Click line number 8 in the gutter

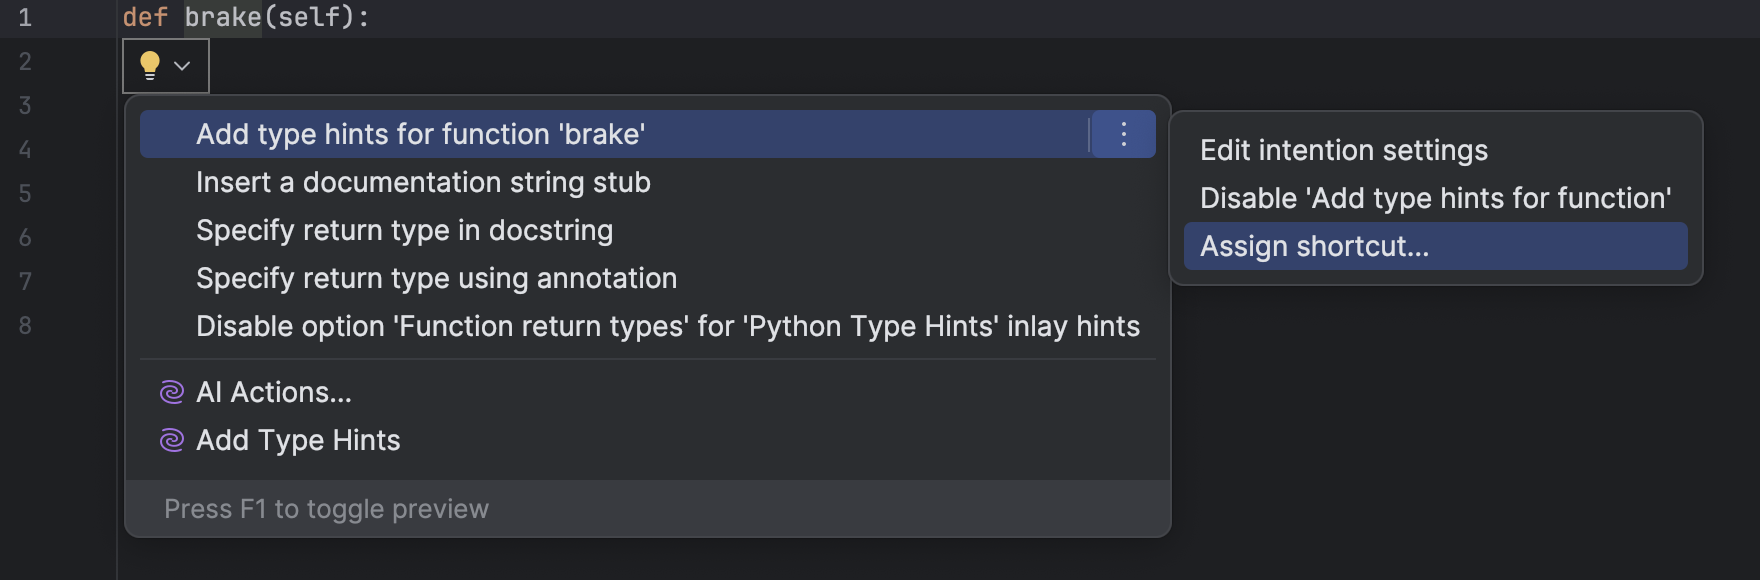click(x=26, y=325)
